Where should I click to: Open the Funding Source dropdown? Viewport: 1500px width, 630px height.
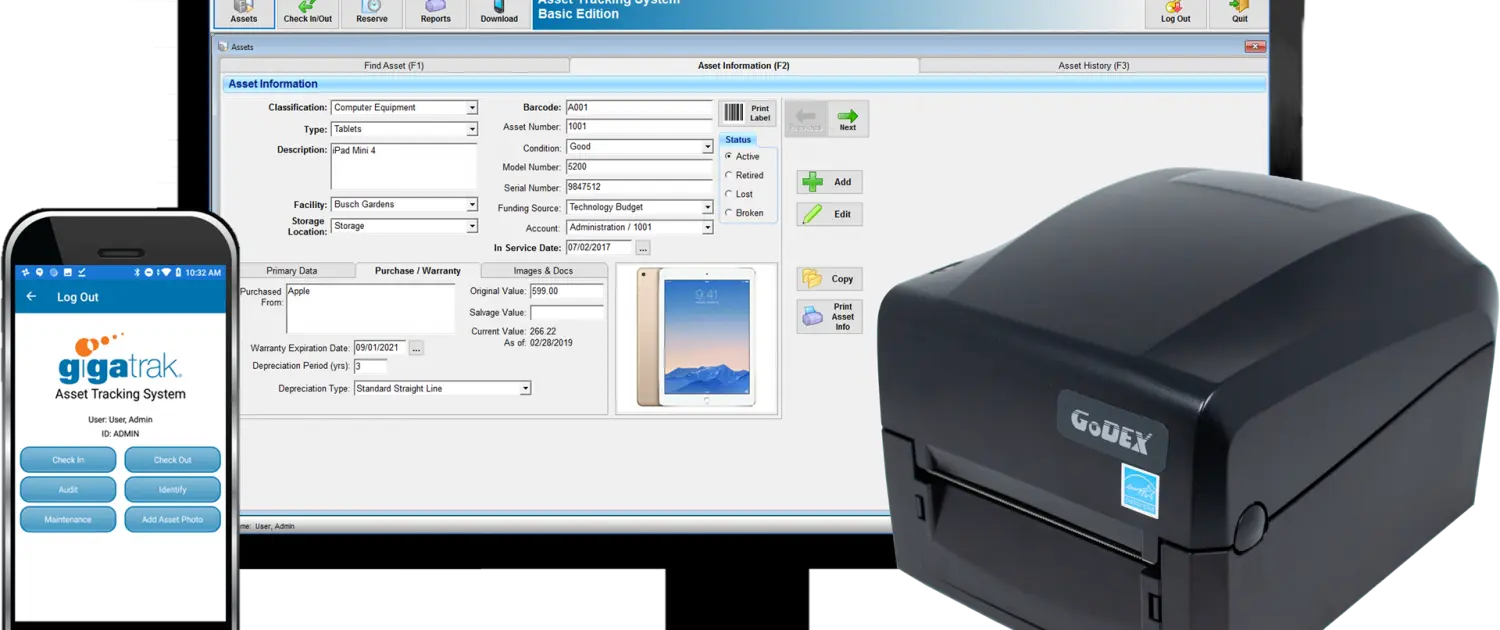pyautogui.click(x=708, y=208)
